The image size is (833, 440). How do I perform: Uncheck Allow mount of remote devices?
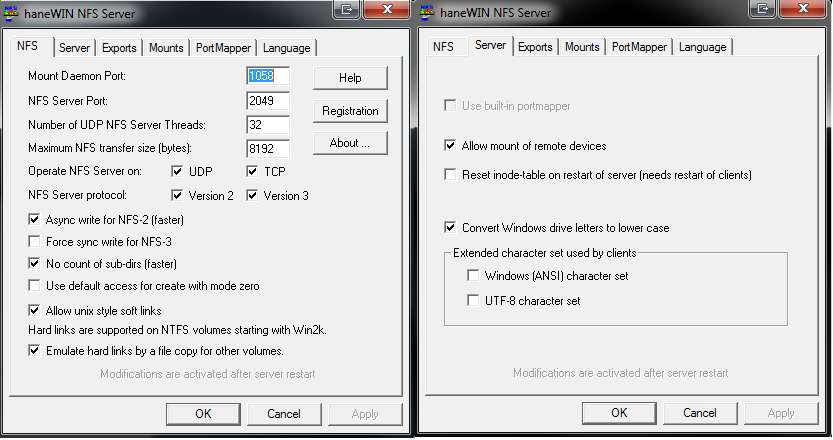click(x=450, y=145)
